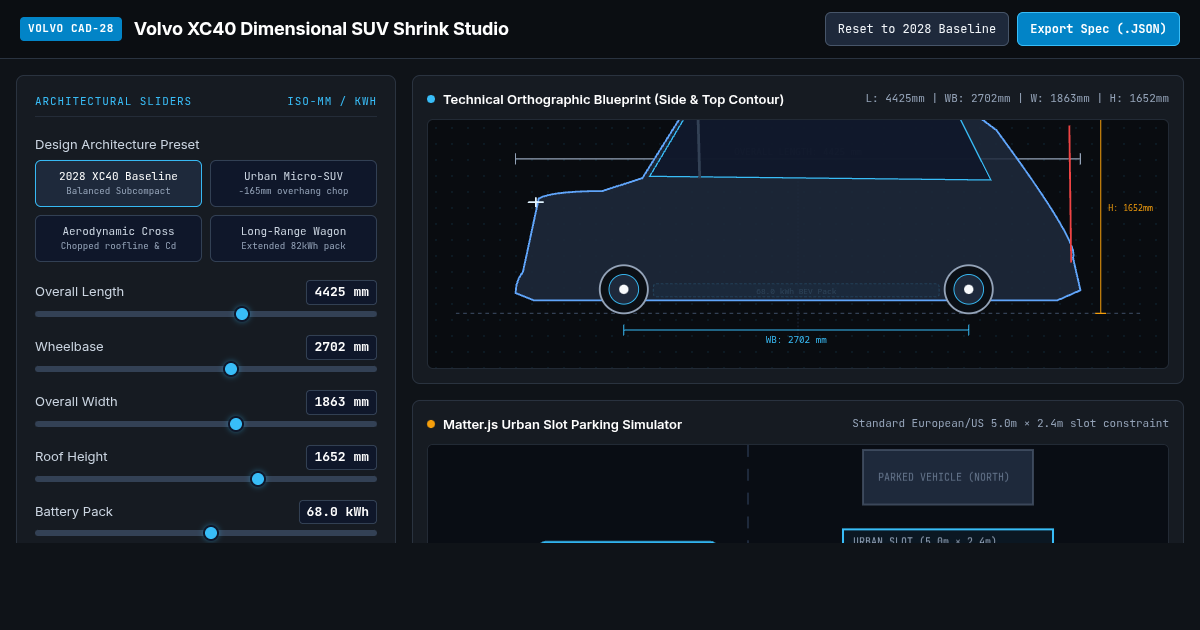The width and height of the screenshot is (1200, 630).
Task: Adjust the Overall Length slider handle
Action: (x=242, y=314)
